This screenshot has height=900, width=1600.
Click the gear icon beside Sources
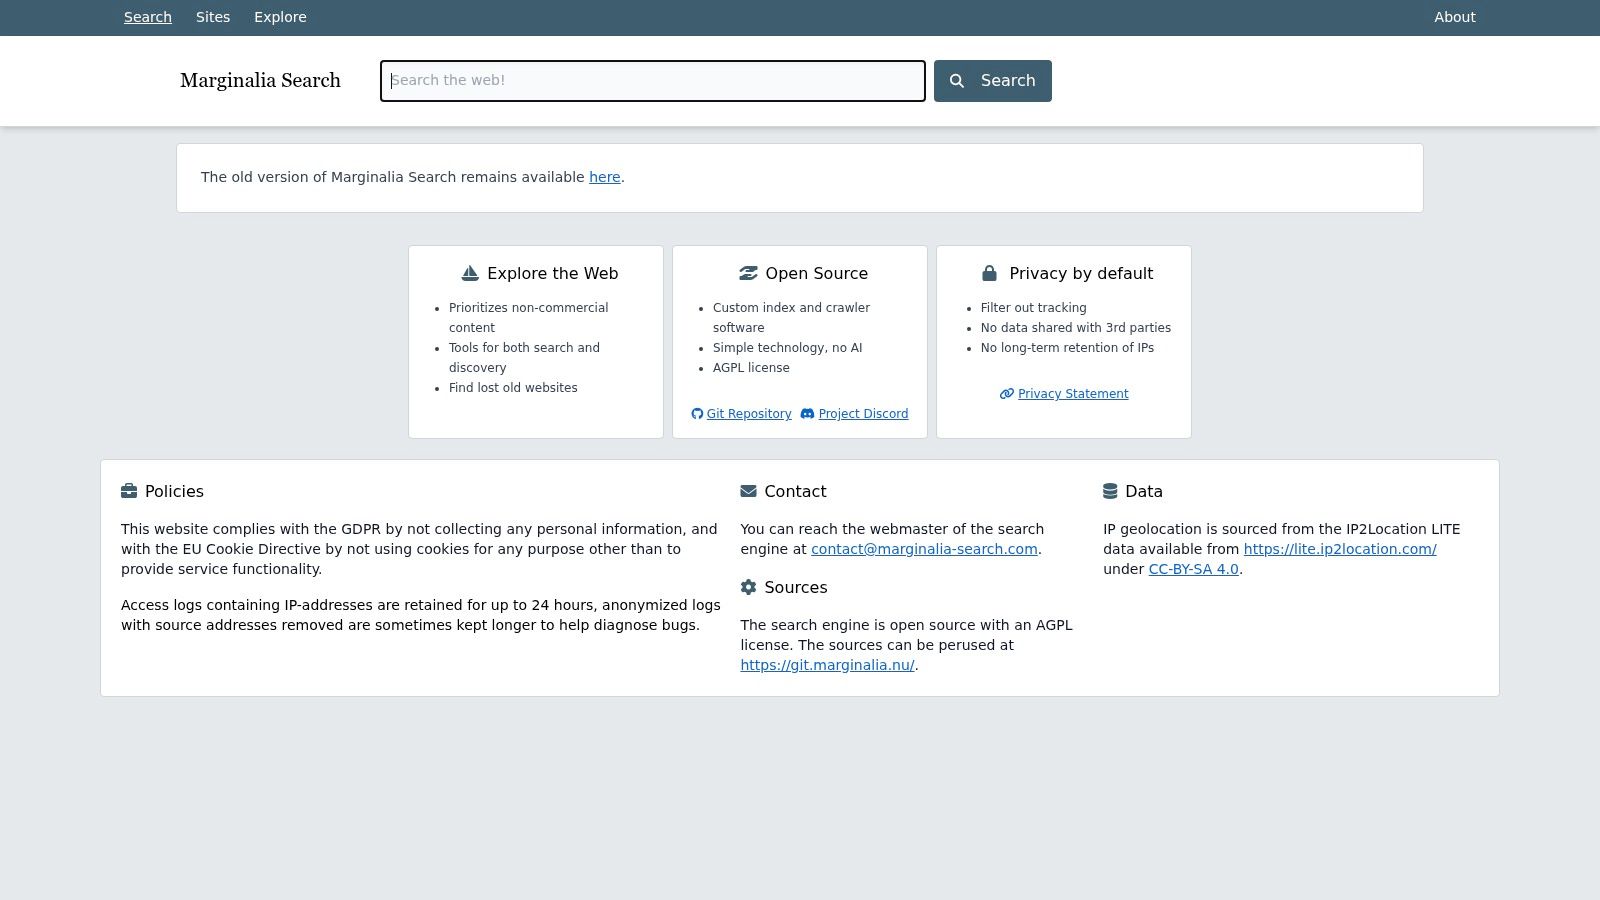748,587
